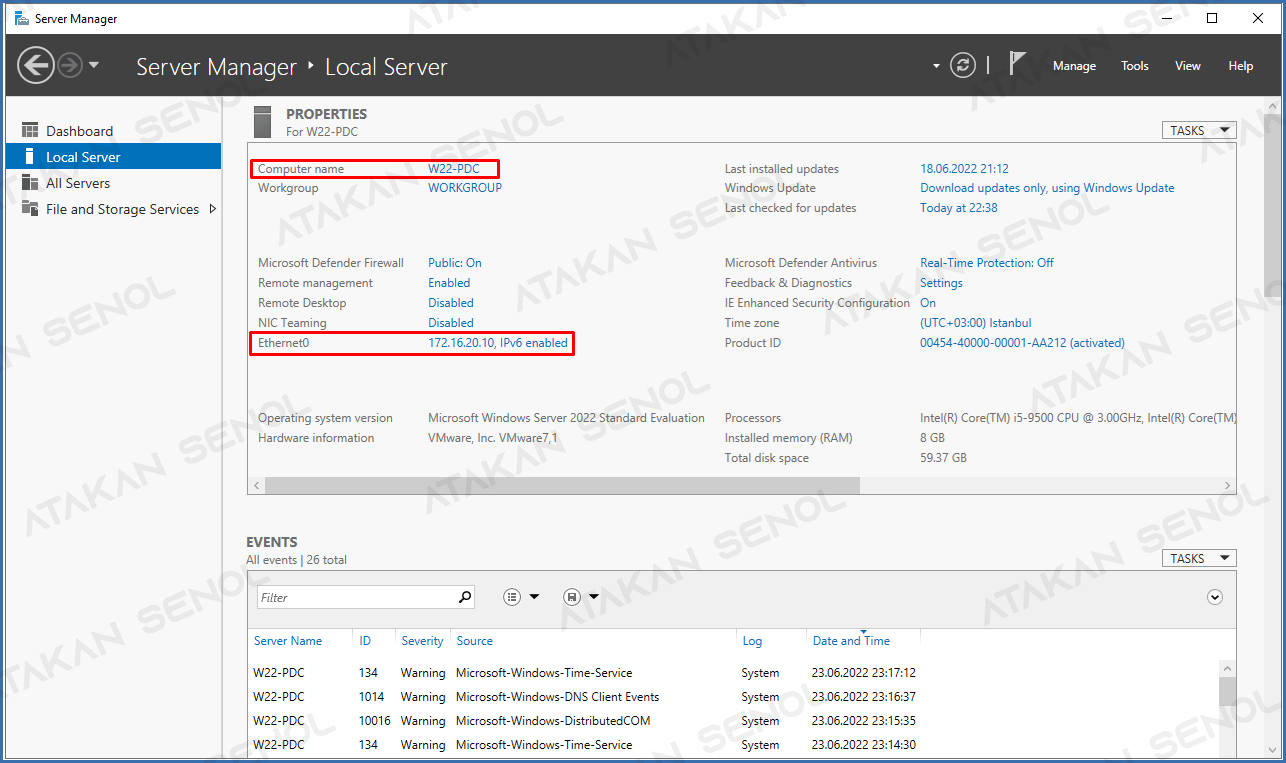Click the All Servers icon in sidebar
1286x763 pixels.
click(29, 183)
